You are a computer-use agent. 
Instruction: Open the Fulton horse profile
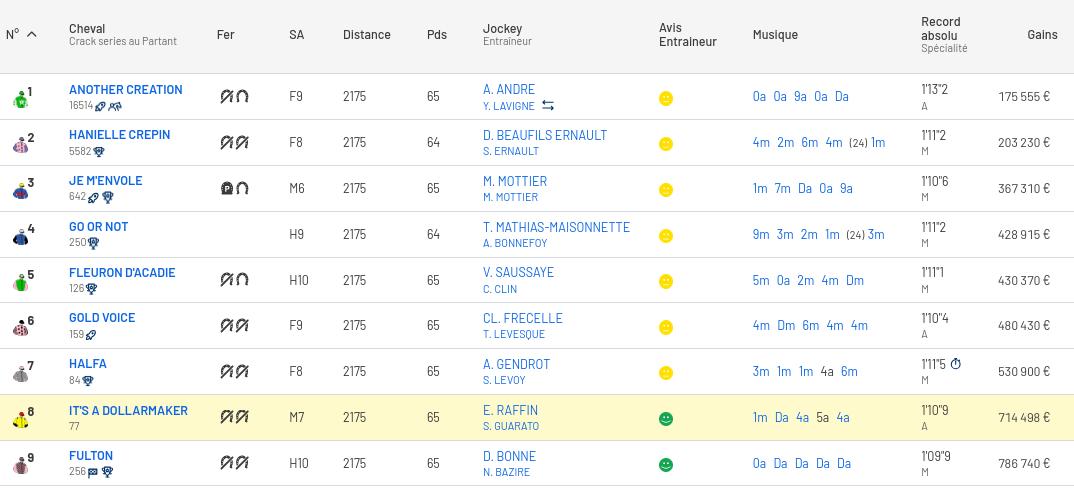[91, 456]
